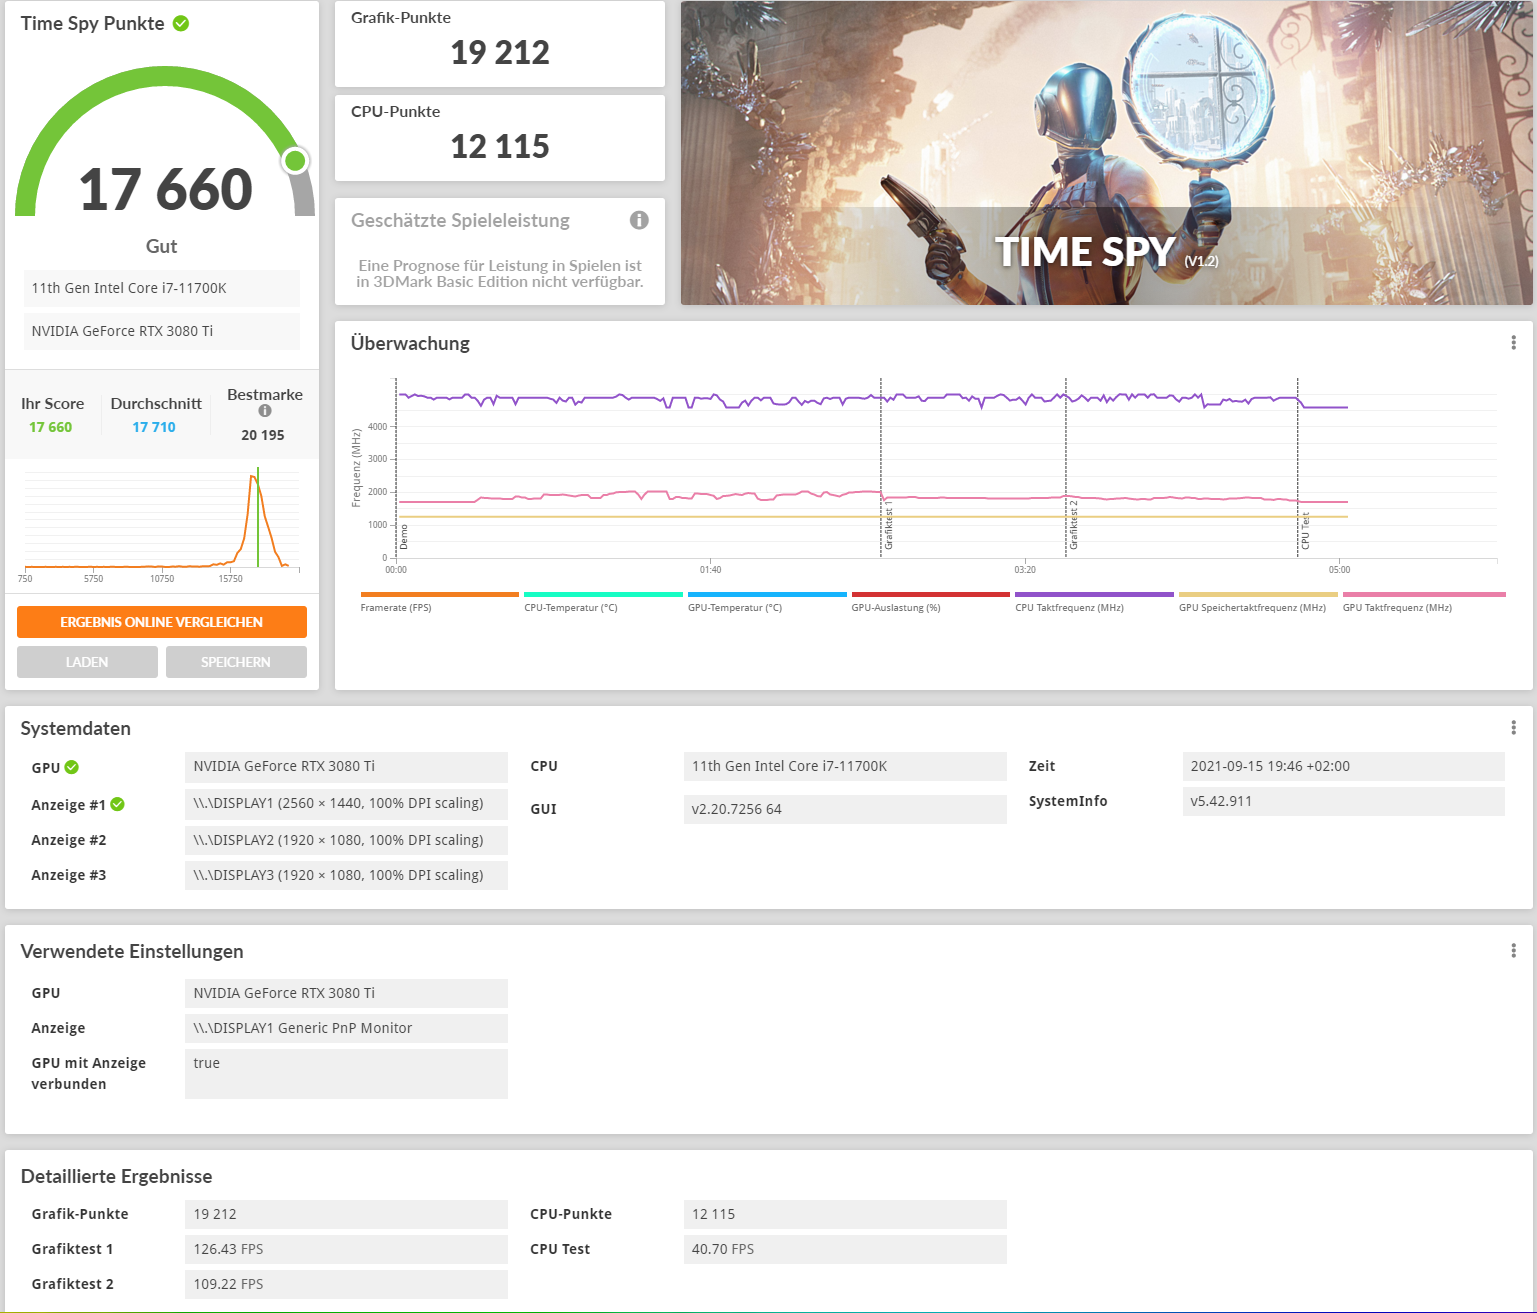1537x1313 pixels.
Task: Open the three-dot menu of Überwachung panel
Action: [x=1513, y=343]
